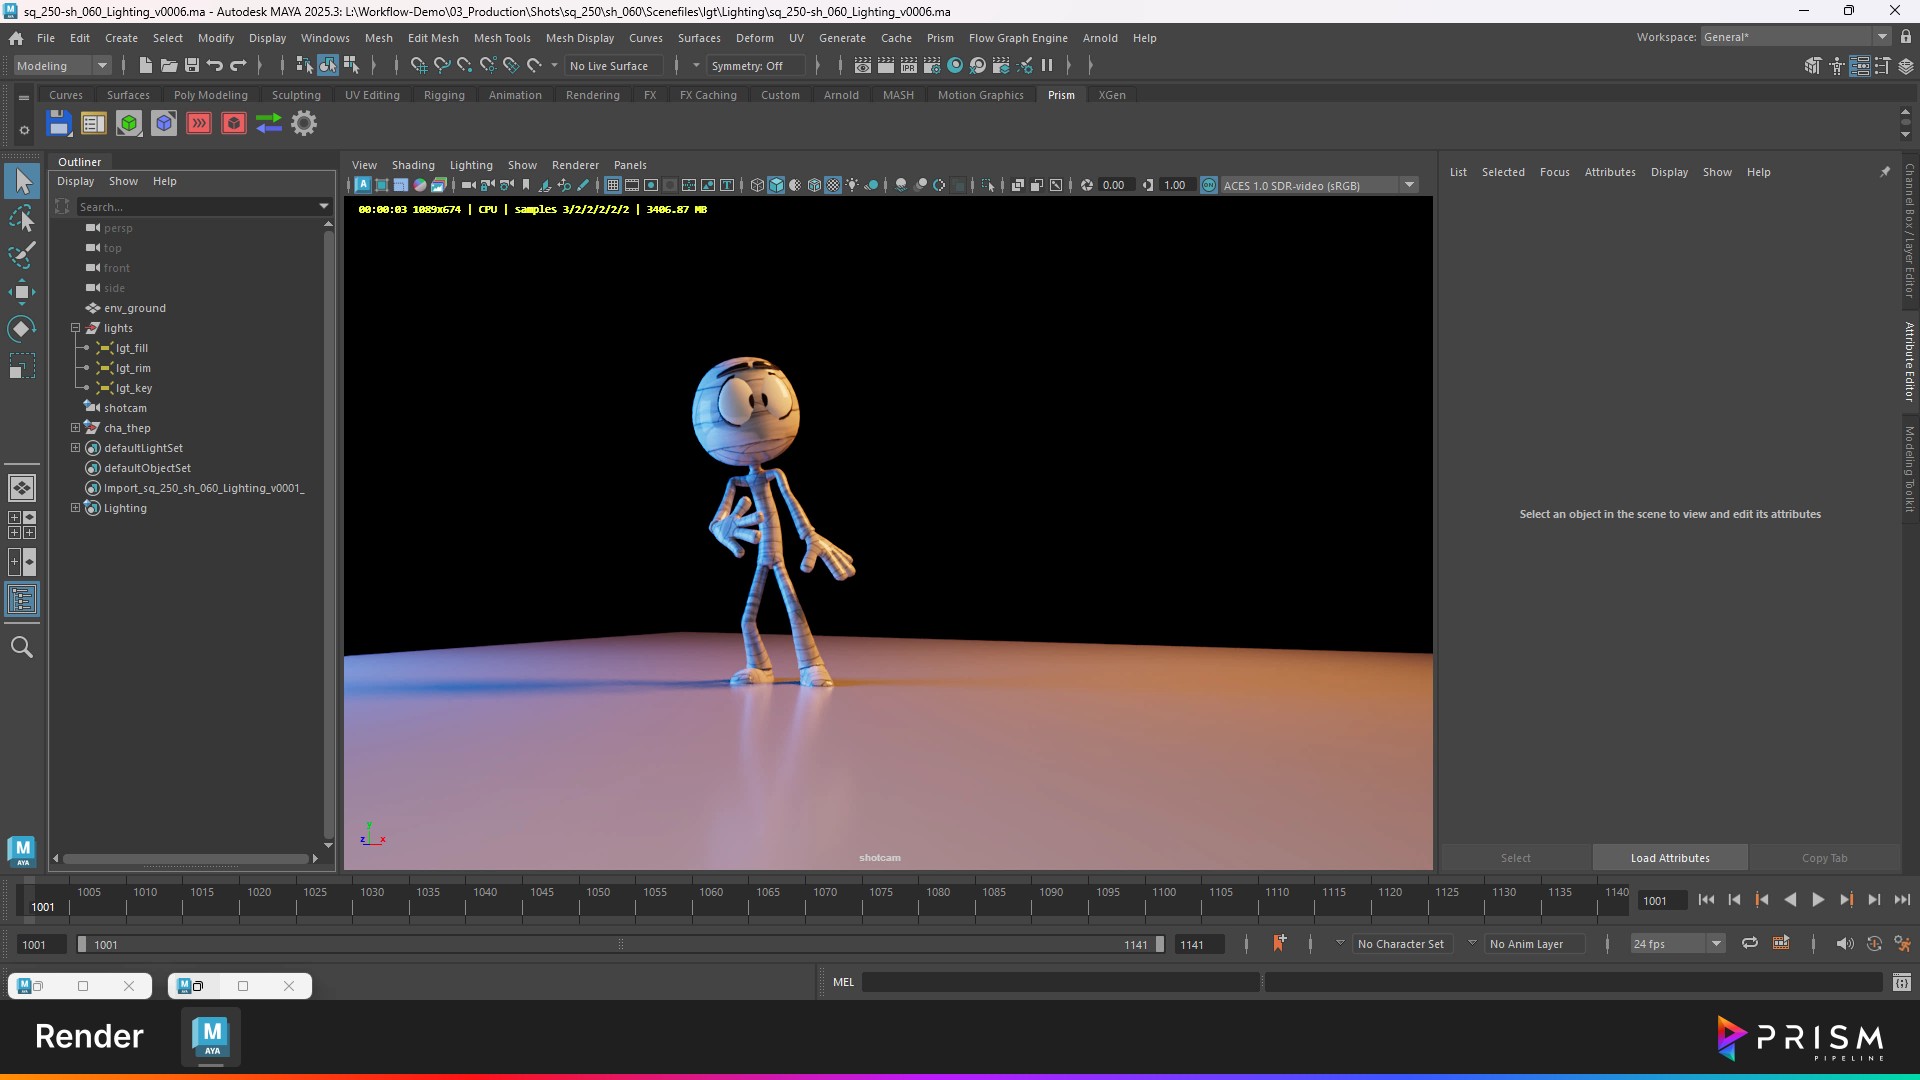Screen dimensions: 1920x1080
Task: Open the IPR render icon
Action: 908,66
